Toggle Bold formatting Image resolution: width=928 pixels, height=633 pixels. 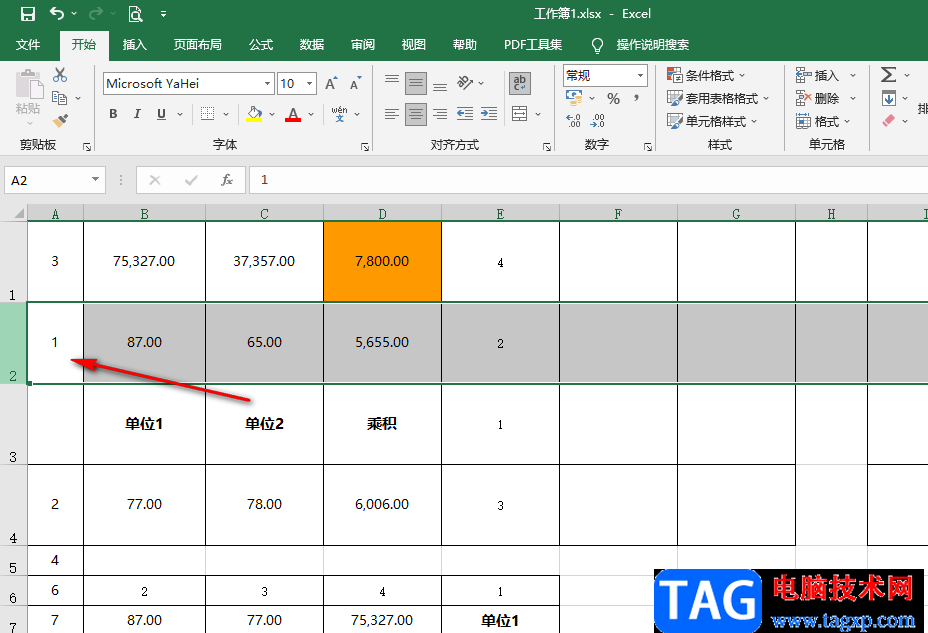click(113, 114)
